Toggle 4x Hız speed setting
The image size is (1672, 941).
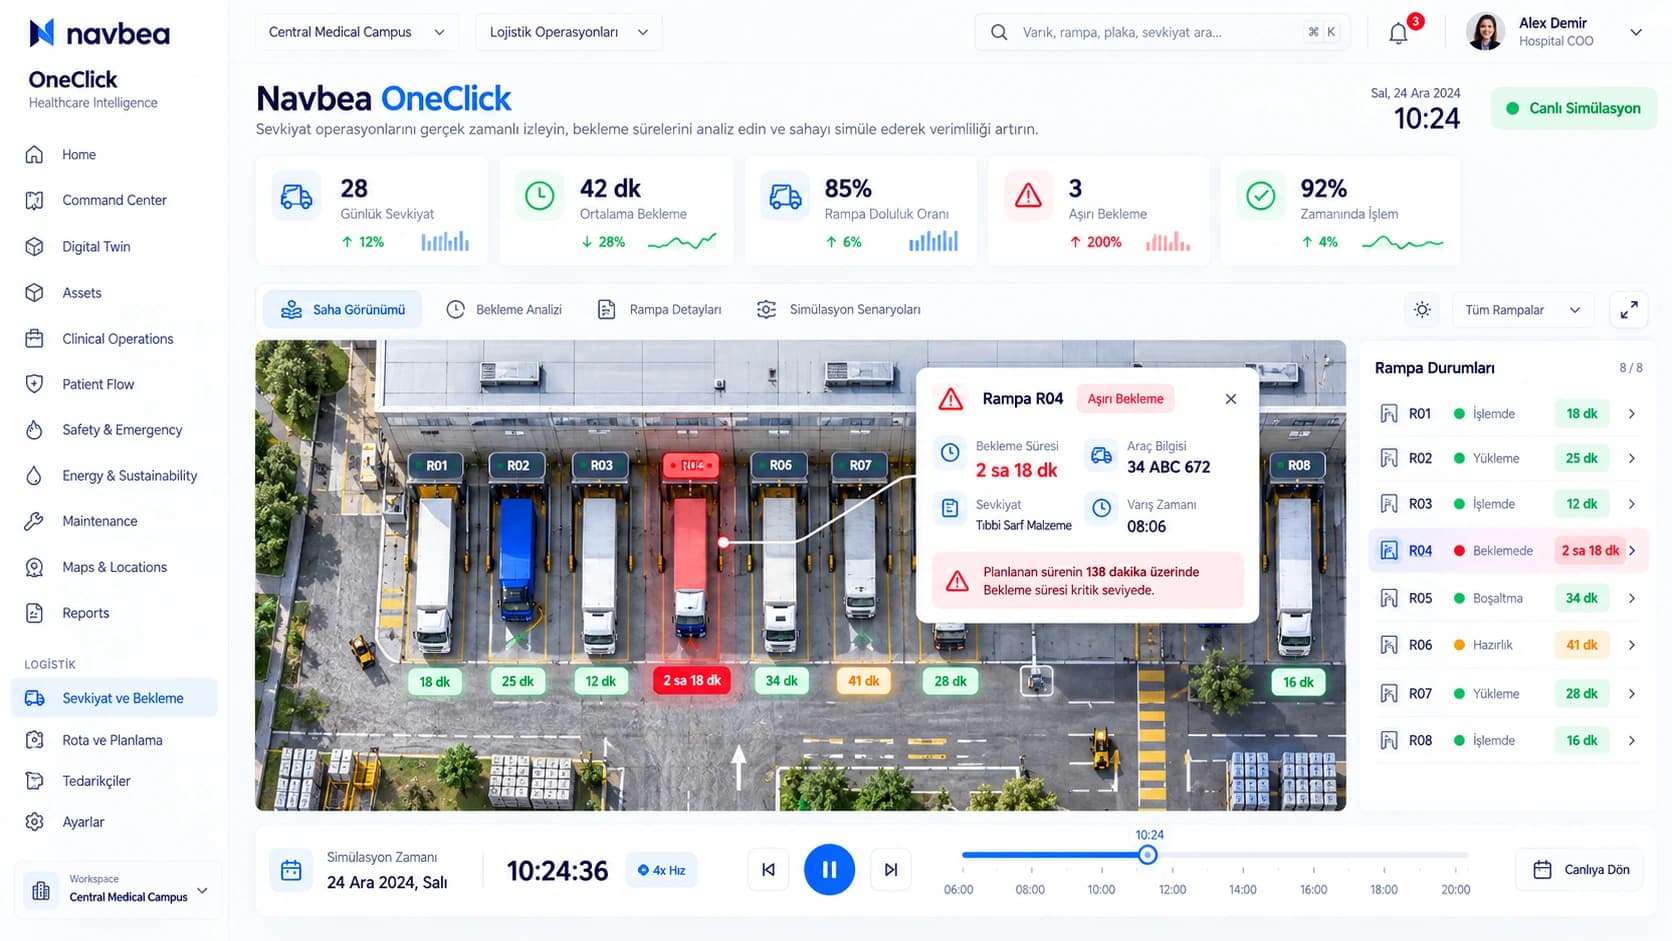[662, 870]
